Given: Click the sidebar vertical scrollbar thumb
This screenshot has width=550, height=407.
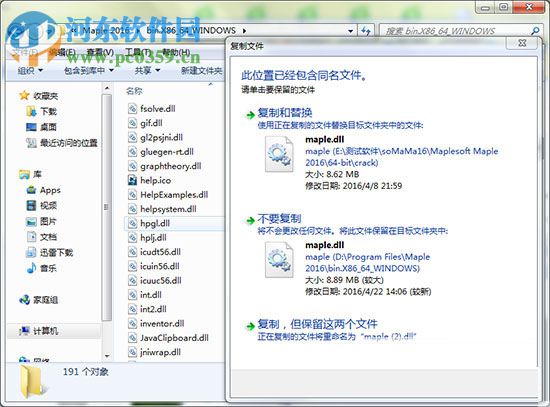Looking at the screenshot, I should point(107,207).
